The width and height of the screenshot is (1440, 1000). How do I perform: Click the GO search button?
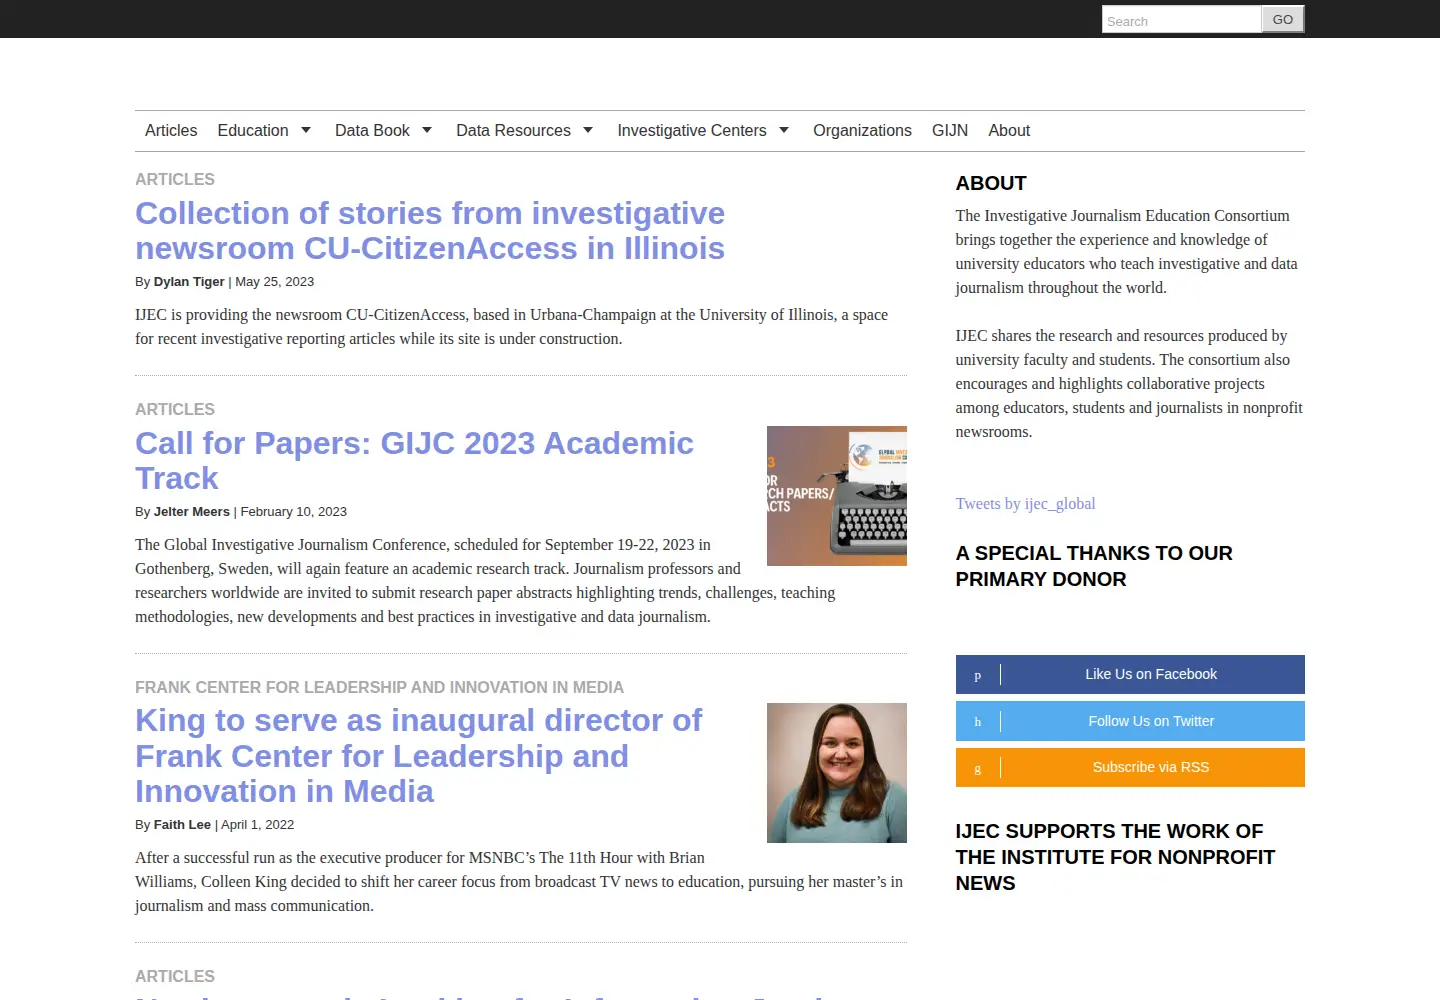point(1283,19)
